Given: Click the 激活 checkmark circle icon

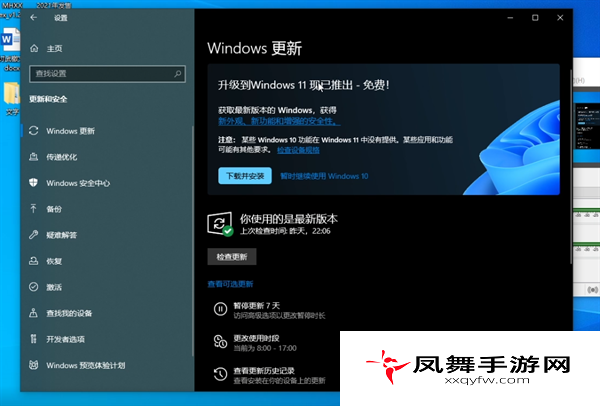Looking at the screenshot, I should (x=34, y=287).
